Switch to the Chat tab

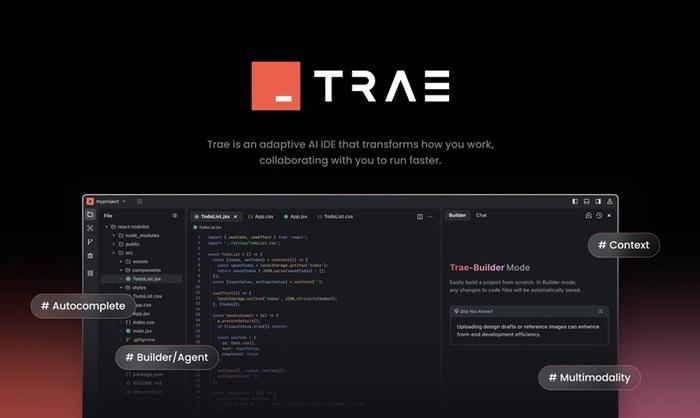pyautogui.click(x=481, y=215)
